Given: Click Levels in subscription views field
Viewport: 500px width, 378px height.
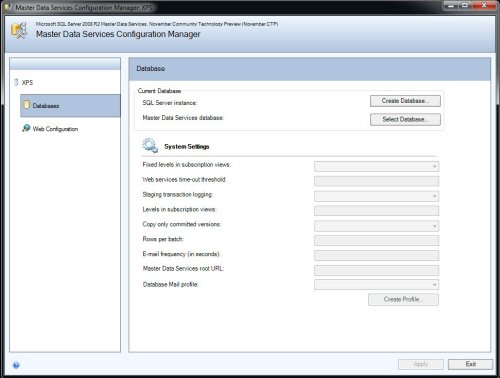Looking at the screenshot, I should click(x=376, y=211).
